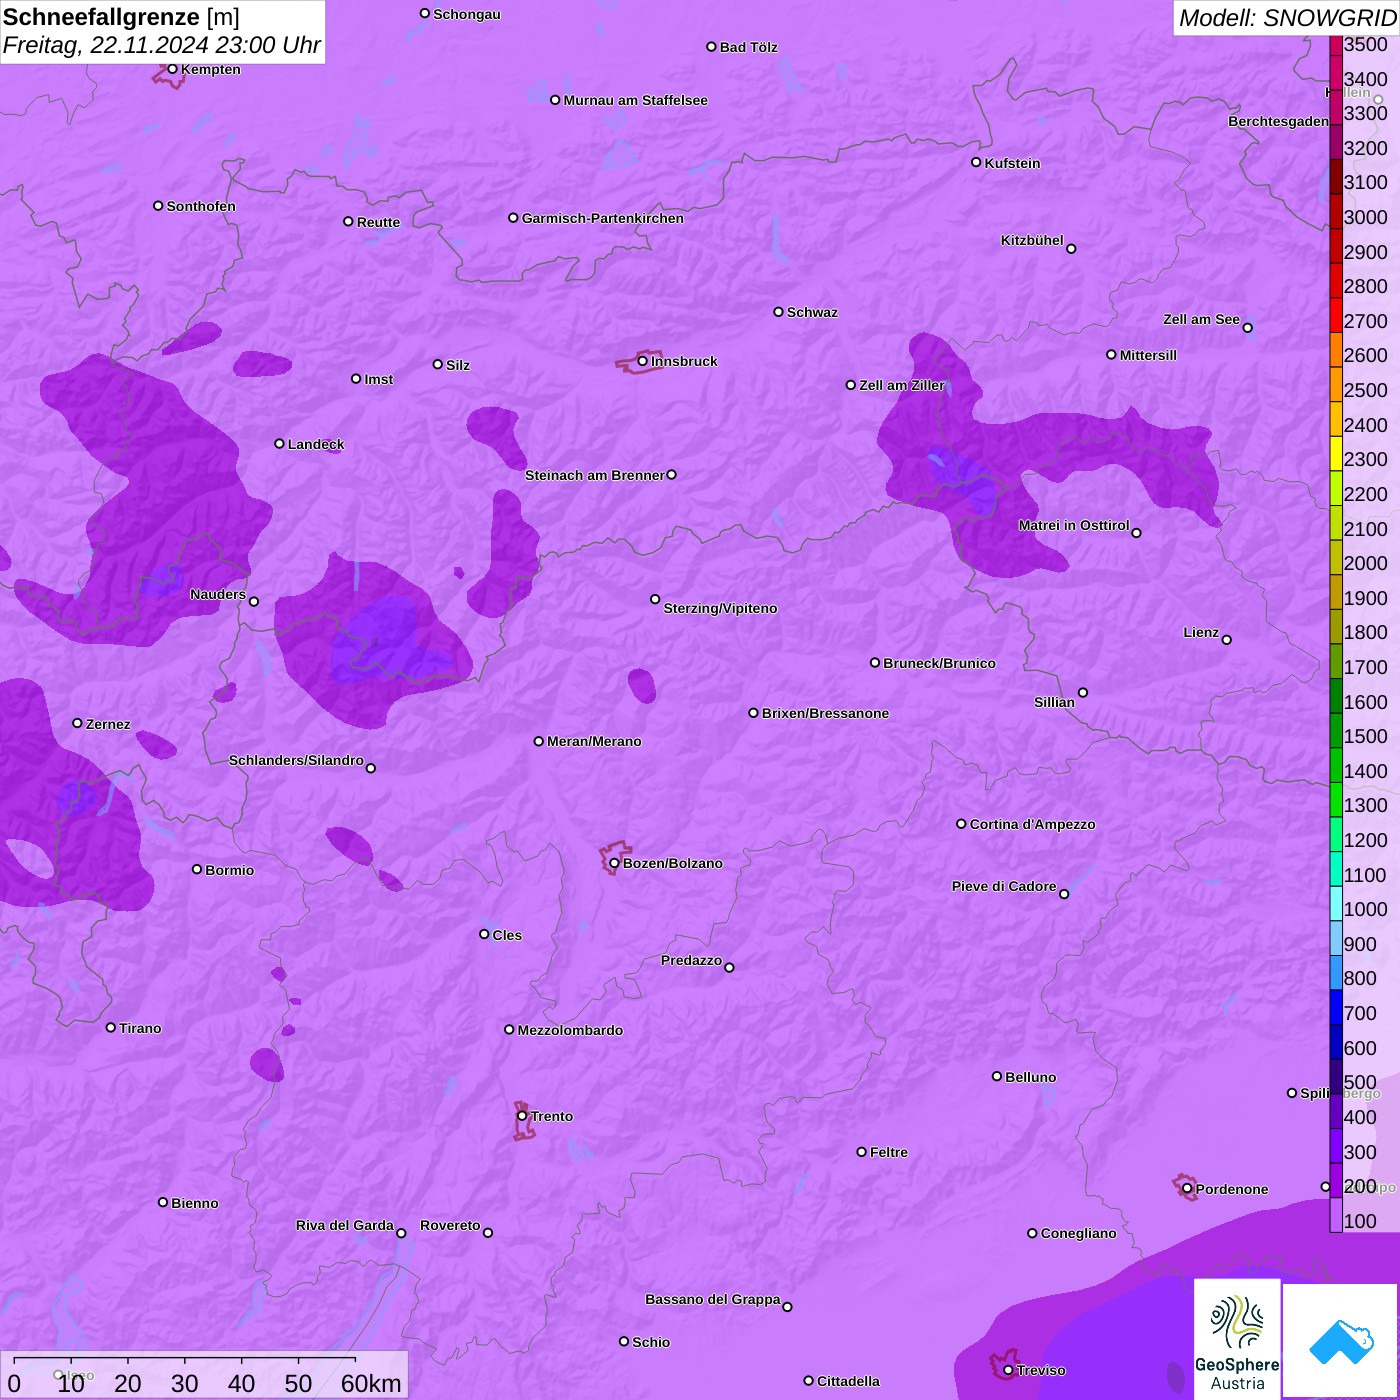Click the date Freitag, 22.11.2024 23:00 Uhr

[161, 45]
